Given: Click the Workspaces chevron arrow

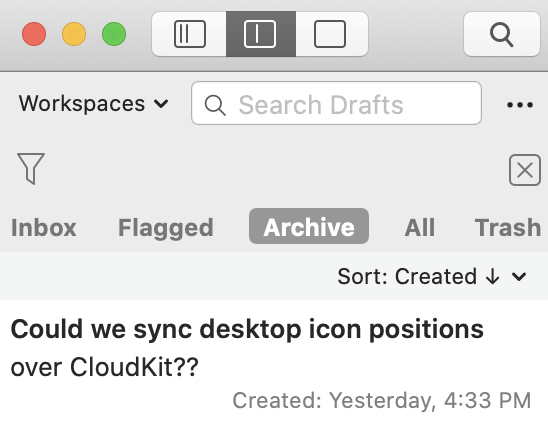Looking at the screenshot, I should coord(161,104).
